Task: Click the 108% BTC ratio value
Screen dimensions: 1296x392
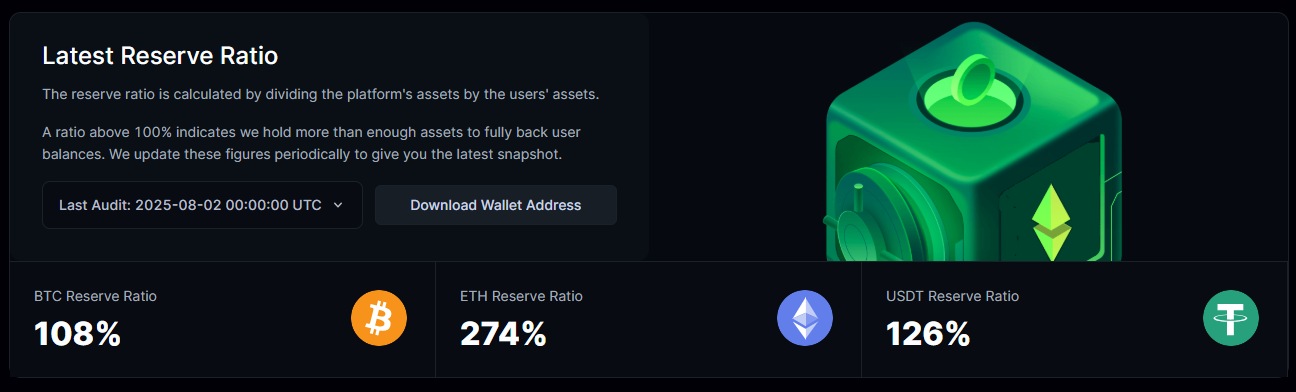Action: pos(78,334)
